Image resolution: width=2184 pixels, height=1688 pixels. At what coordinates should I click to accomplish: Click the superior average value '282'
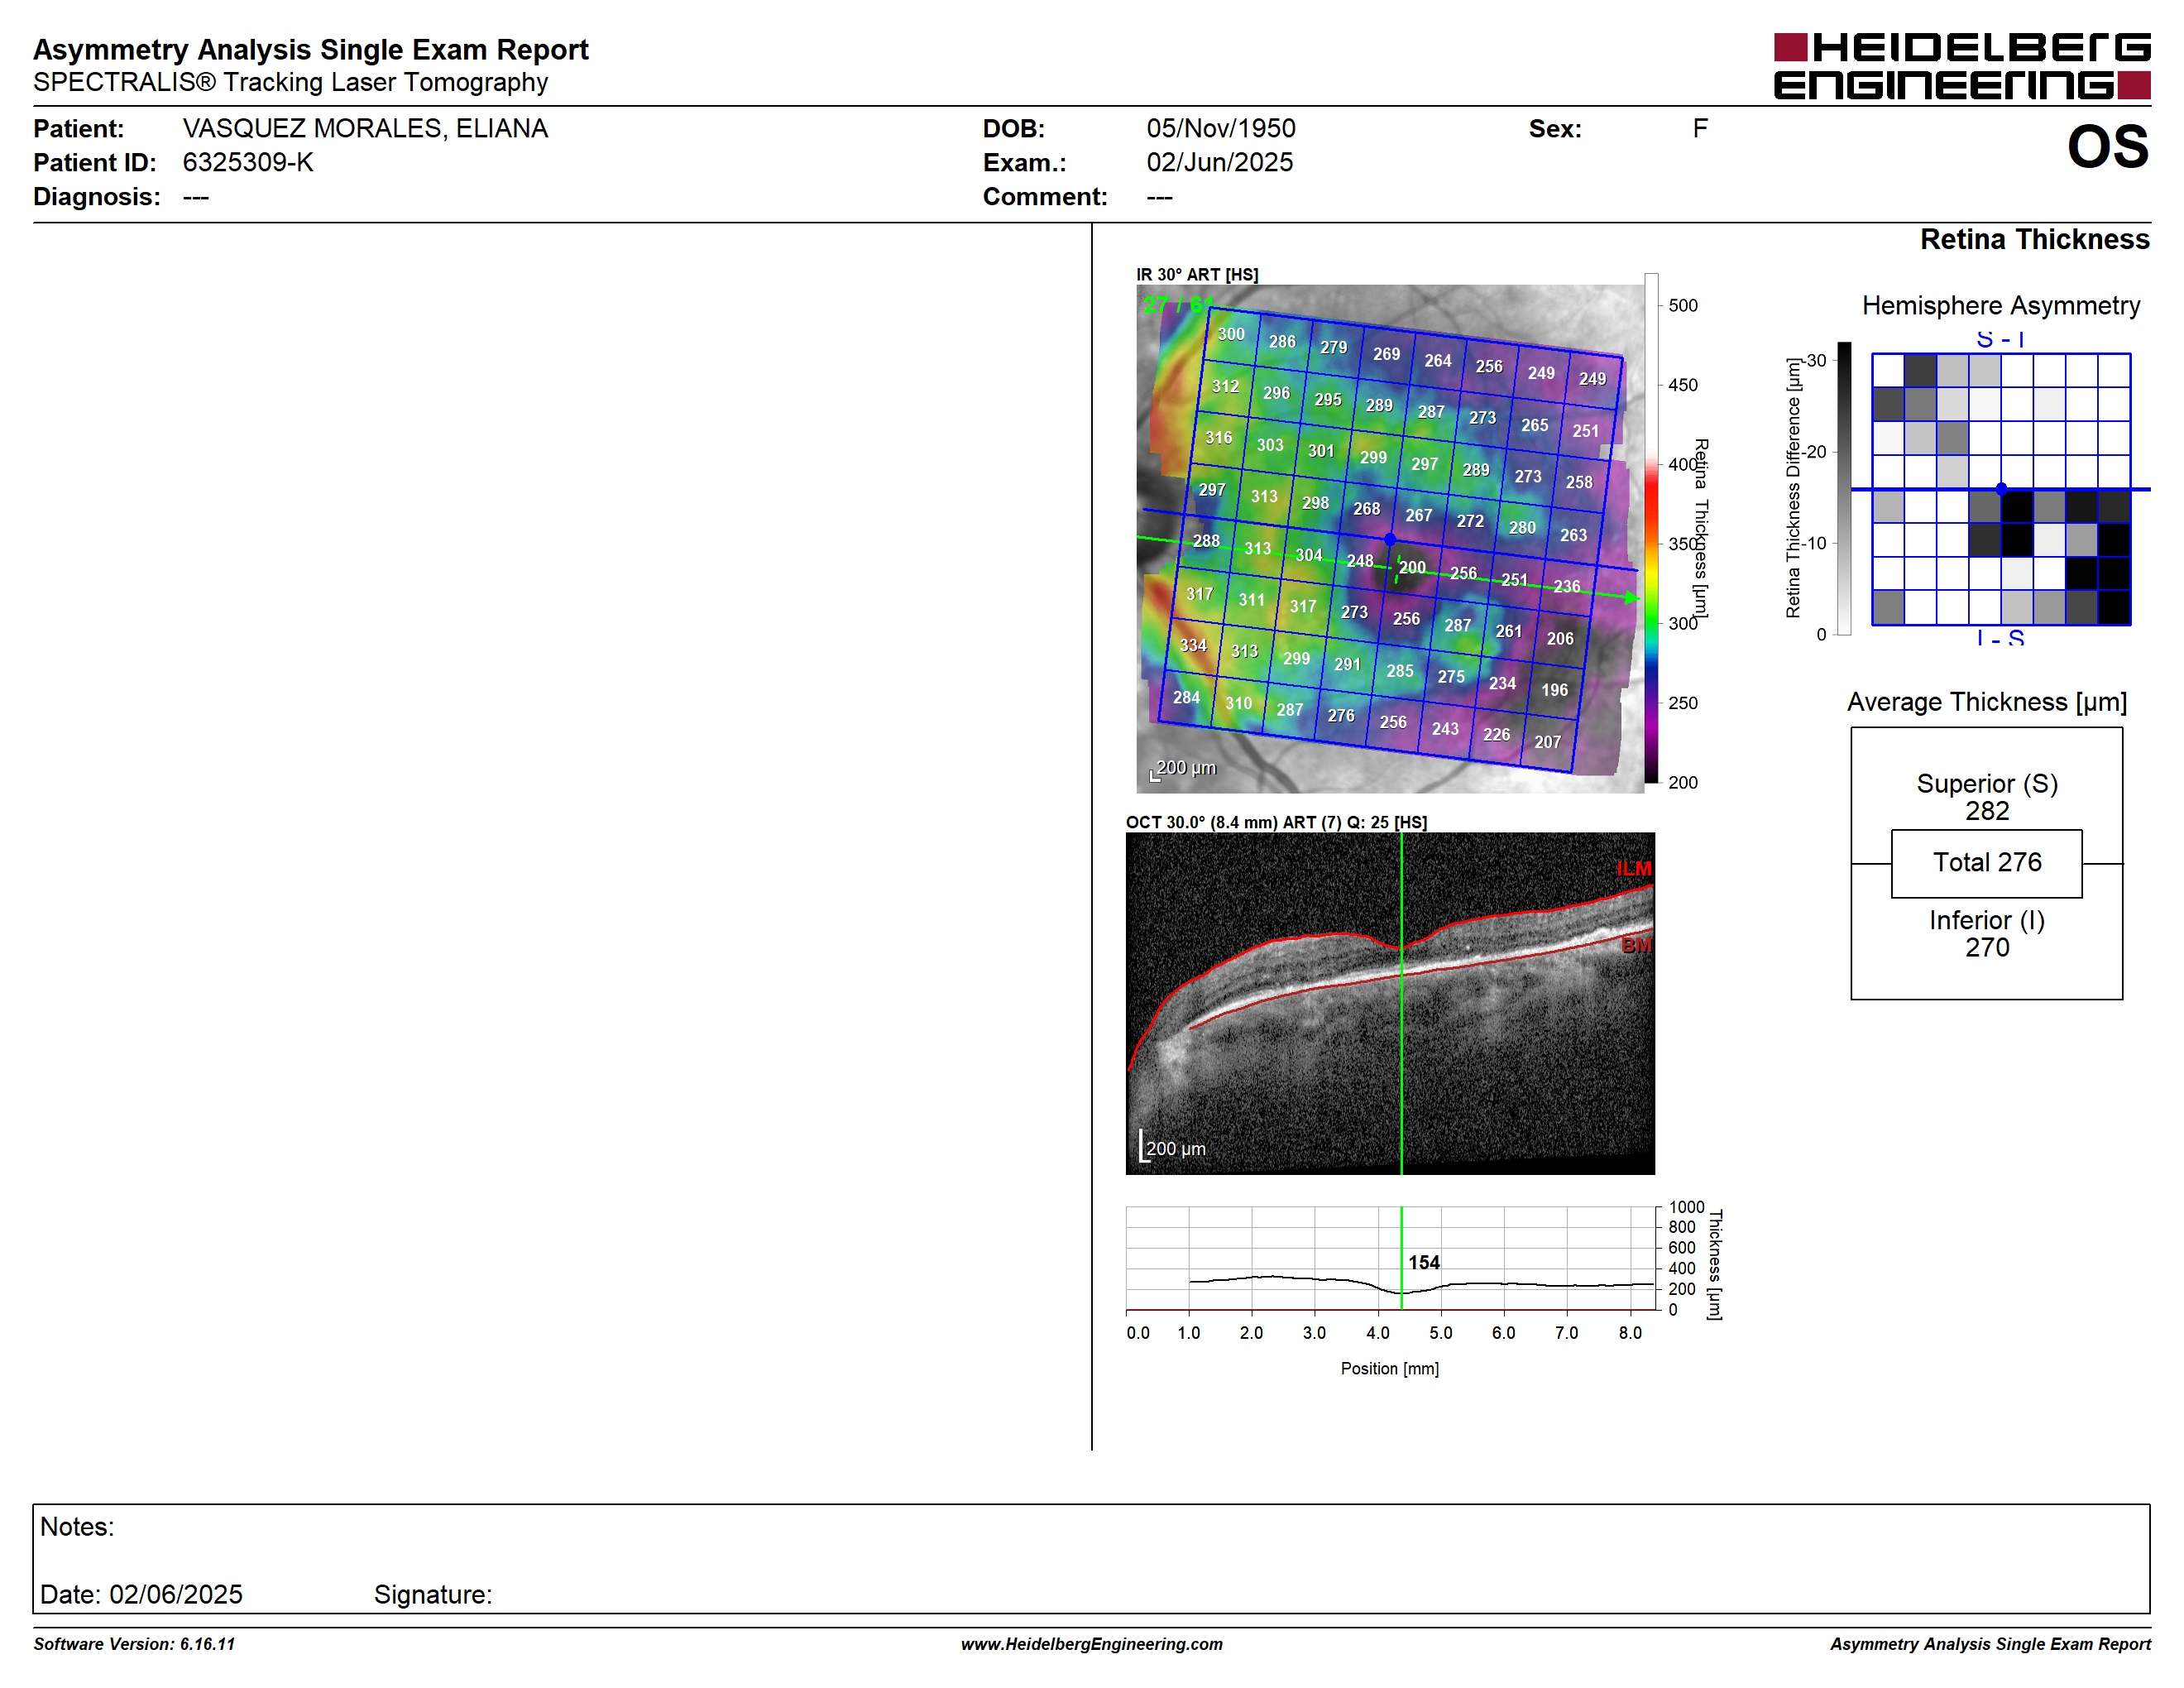click(1987, 811)
